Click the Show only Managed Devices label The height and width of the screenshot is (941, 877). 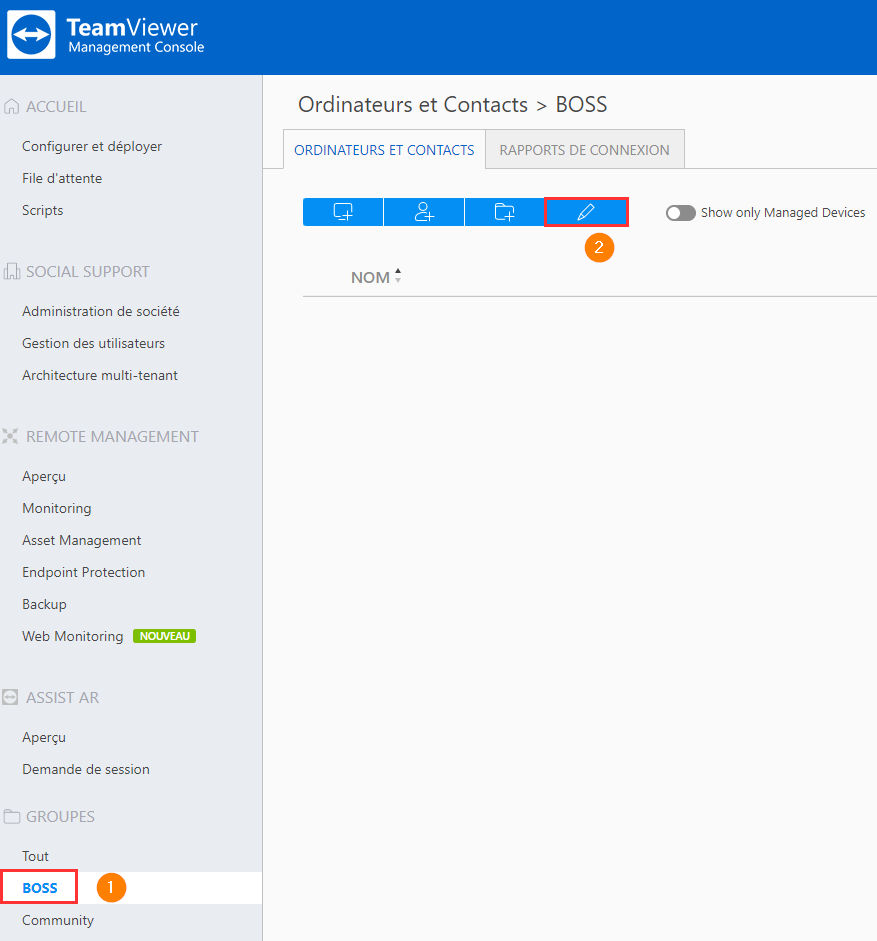coord(783,213)
